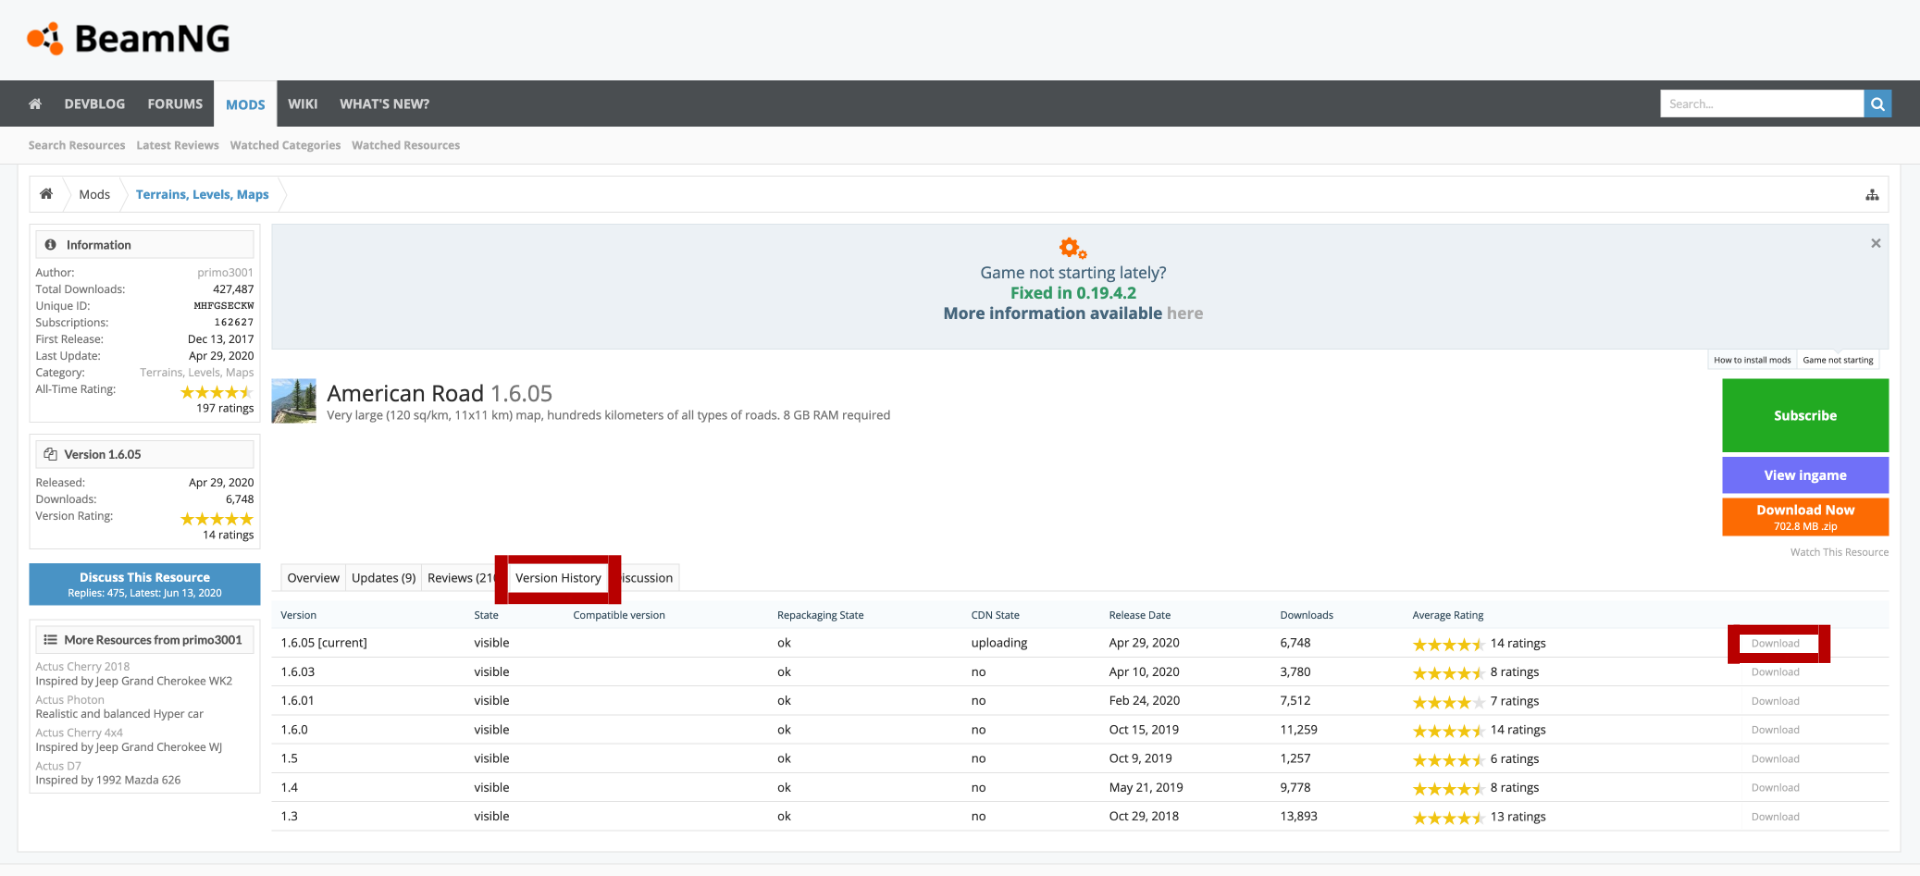
Task: Open Game not starting link
Action: 1838,360
